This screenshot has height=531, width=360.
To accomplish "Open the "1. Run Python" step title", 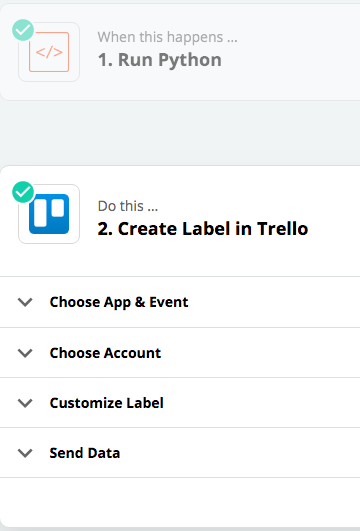I will pyautogui.click(x=160, y=60).
